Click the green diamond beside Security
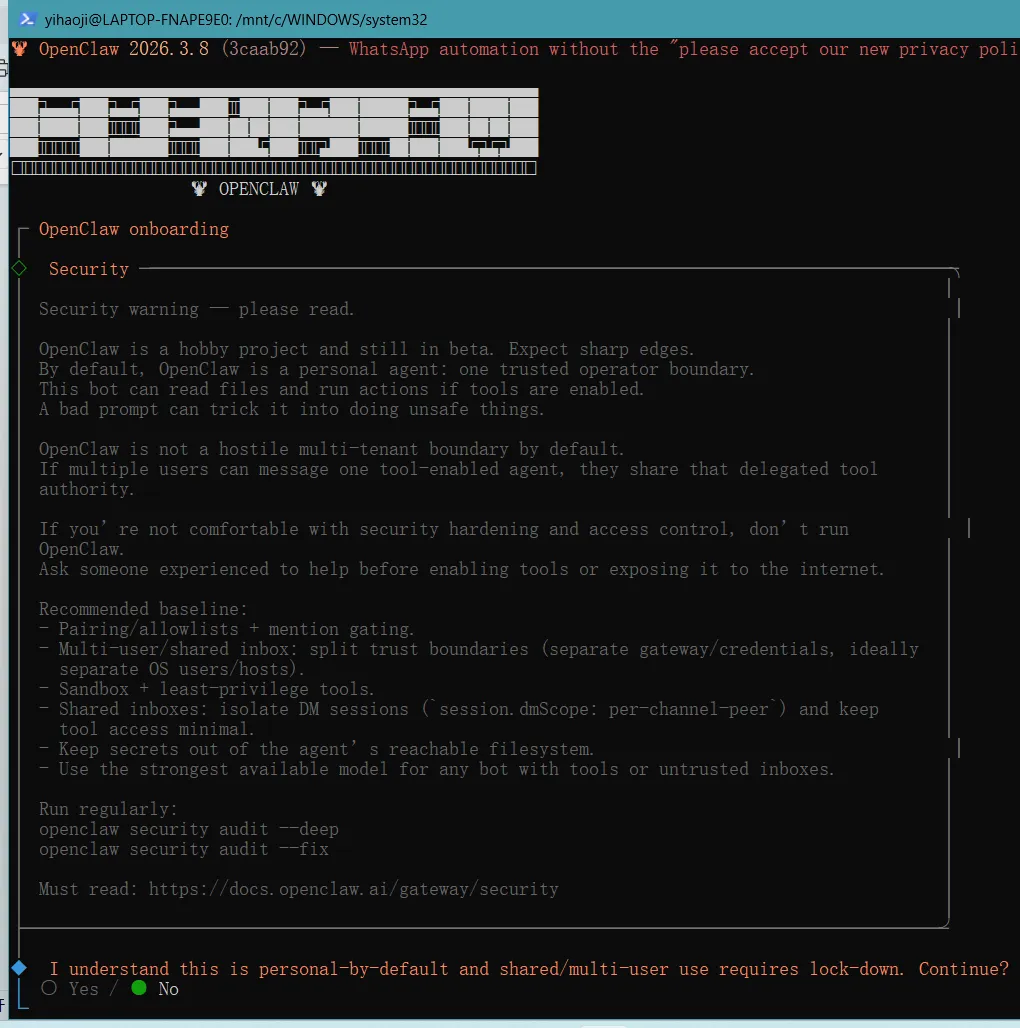The height and width of the screenshot is (1028, 1020). pos(19,268)
